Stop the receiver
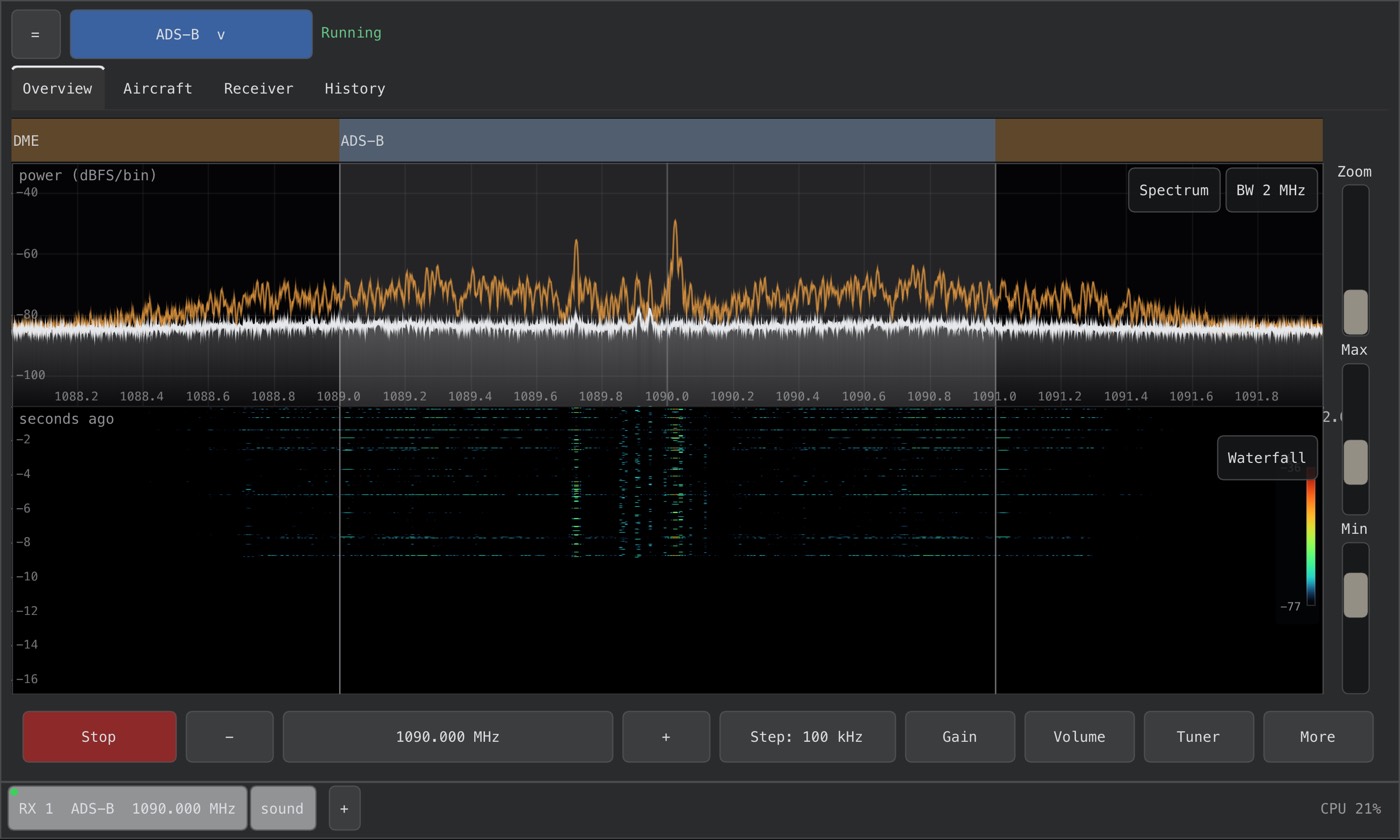 click(99, 737)
